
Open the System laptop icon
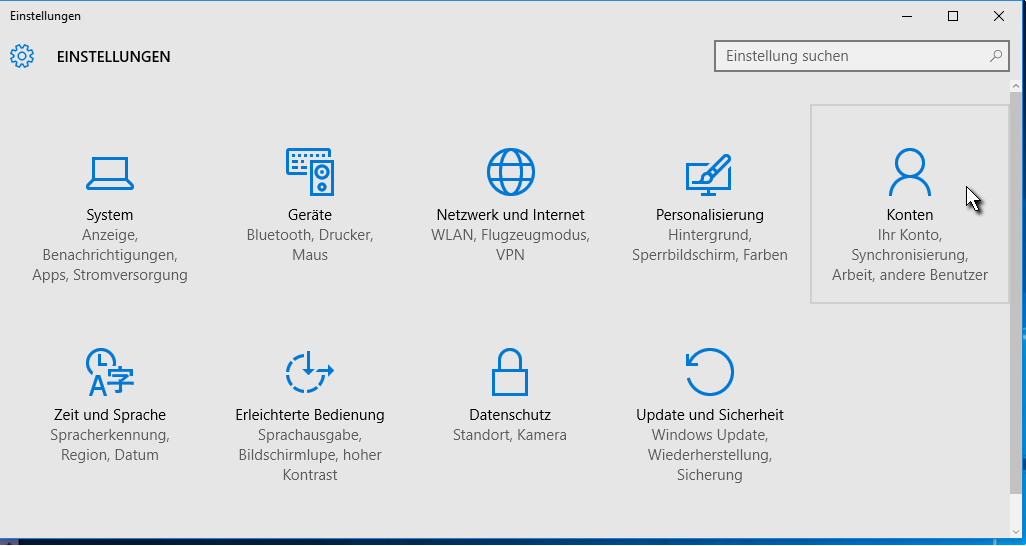tap(109, 173)
